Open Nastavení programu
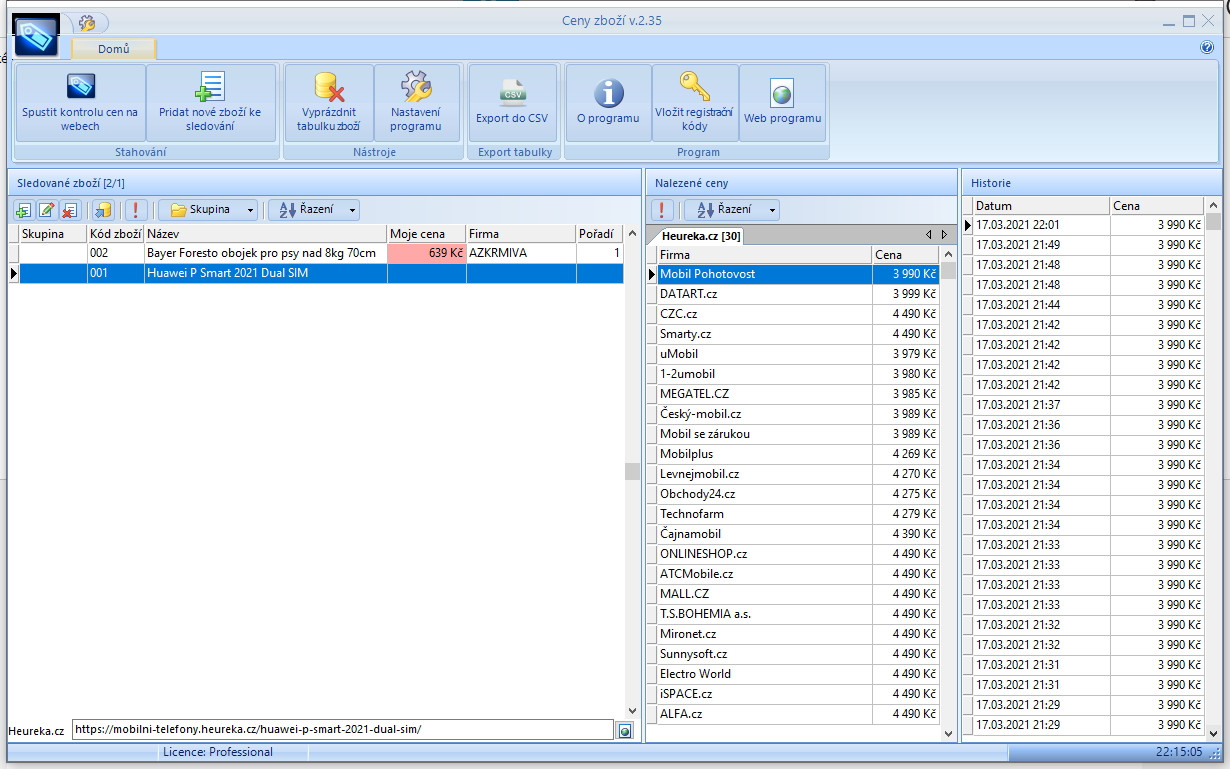 tap(416, 103)
